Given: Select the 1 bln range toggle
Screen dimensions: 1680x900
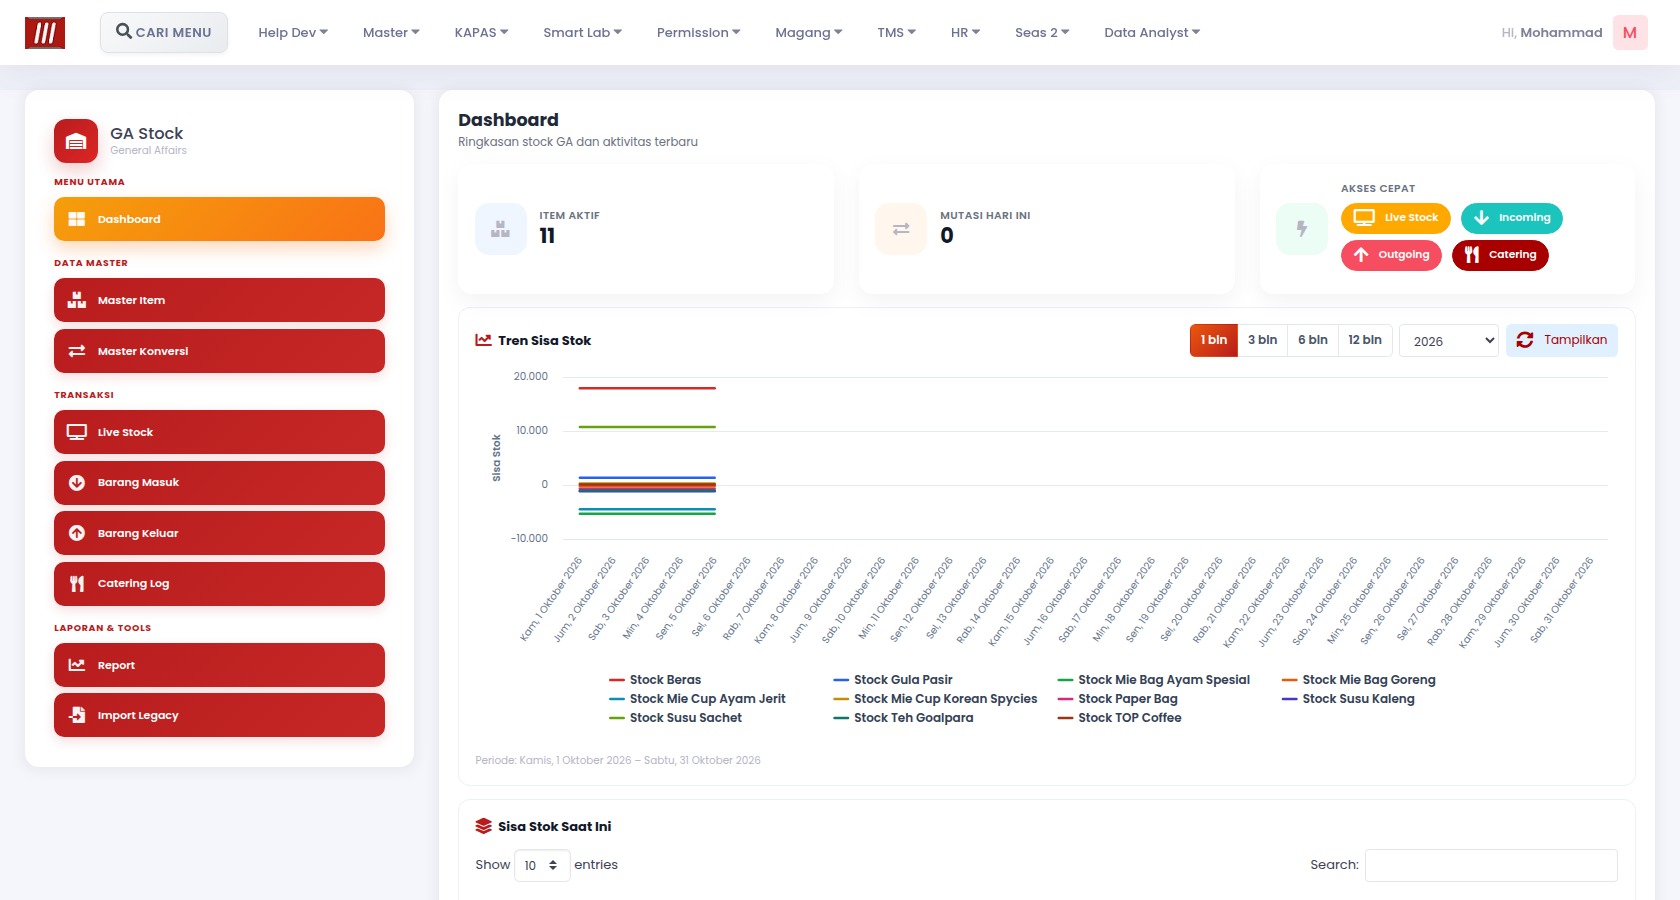Looking at the screenshot, I should 1214,340.
